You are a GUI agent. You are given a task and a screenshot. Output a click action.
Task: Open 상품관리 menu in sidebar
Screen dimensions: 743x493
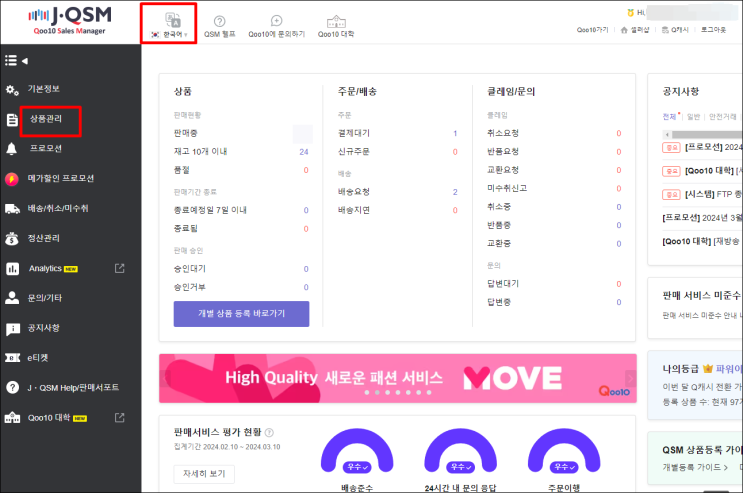click(x=46, y=119)
